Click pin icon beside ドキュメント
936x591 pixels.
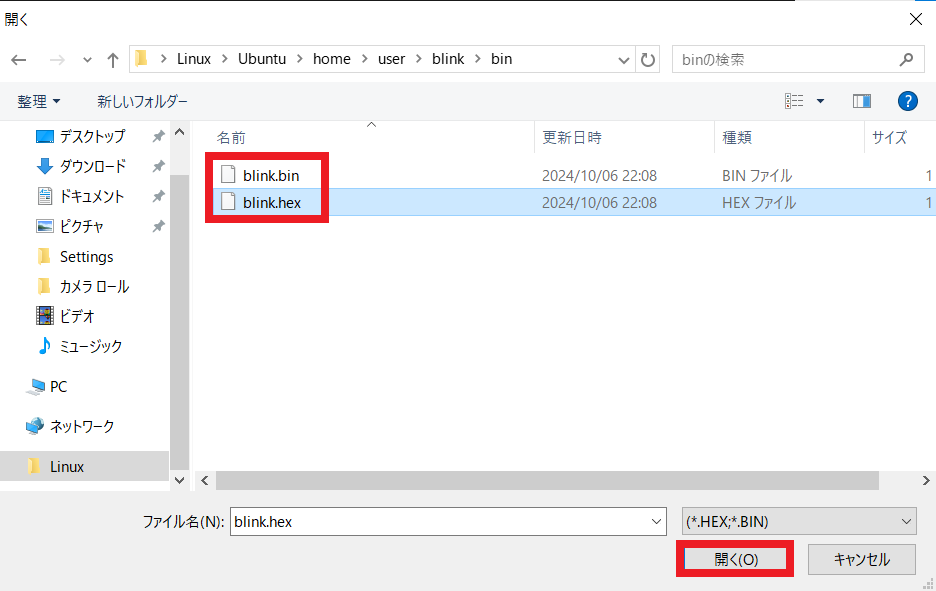158,196
